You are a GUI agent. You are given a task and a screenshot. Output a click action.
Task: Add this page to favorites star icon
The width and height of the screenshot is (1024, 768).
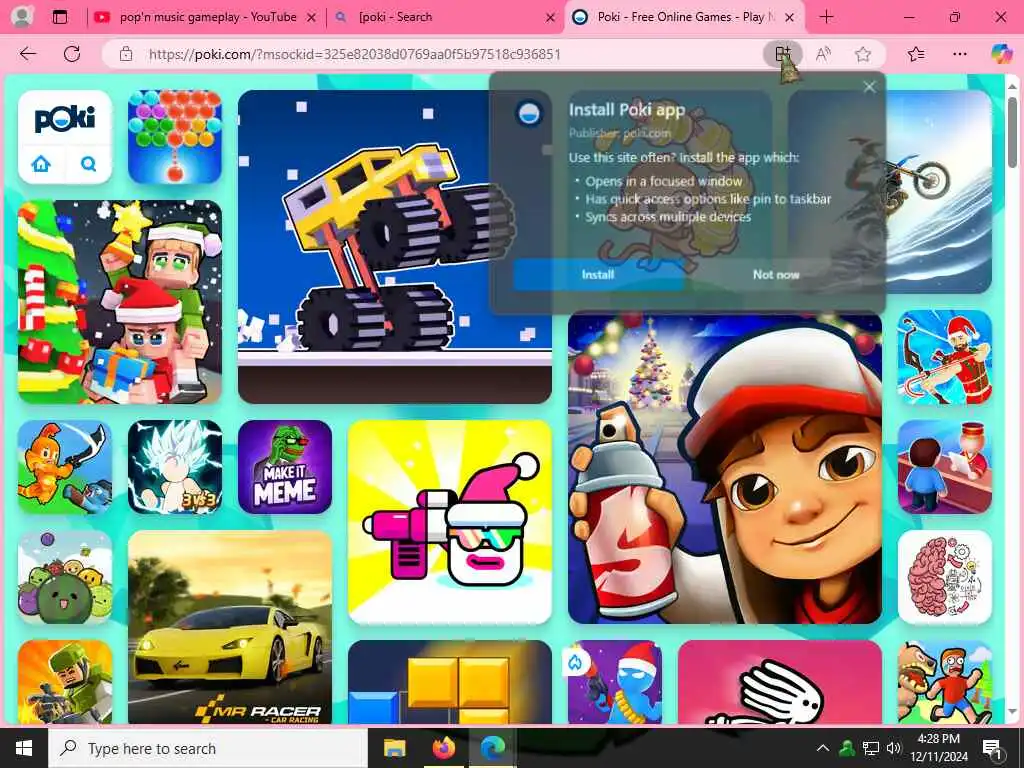[863, 54]
